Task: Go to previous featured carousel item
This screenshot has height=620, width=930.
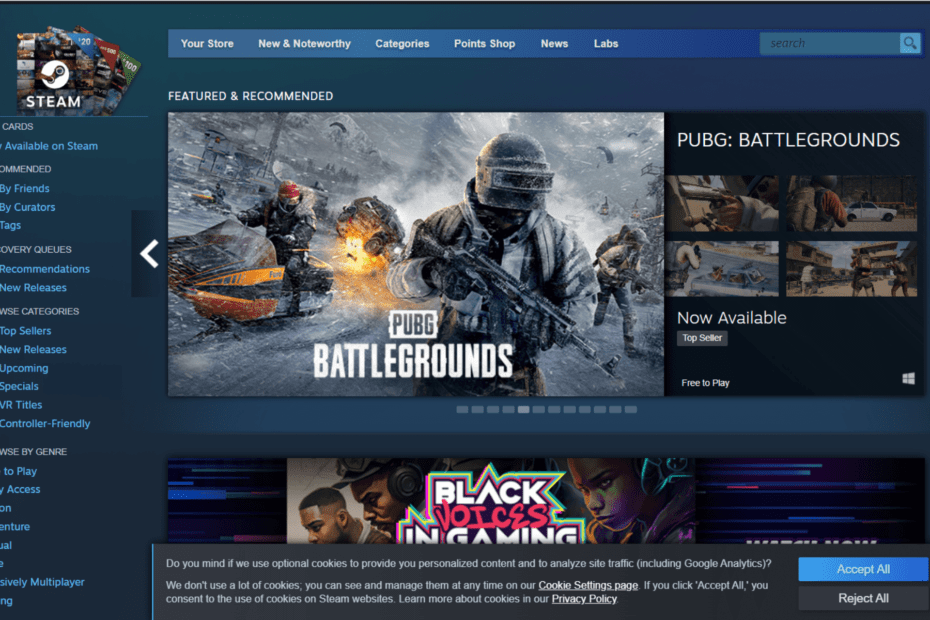Action: [x=149, y=254]
